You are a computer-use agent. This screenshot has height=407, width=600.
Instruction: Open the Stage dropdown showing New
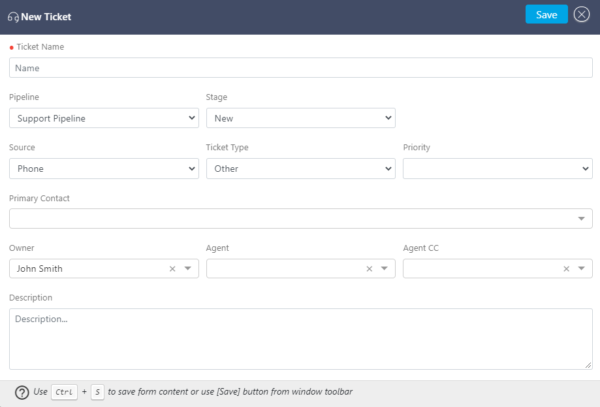tap(301, 118)
